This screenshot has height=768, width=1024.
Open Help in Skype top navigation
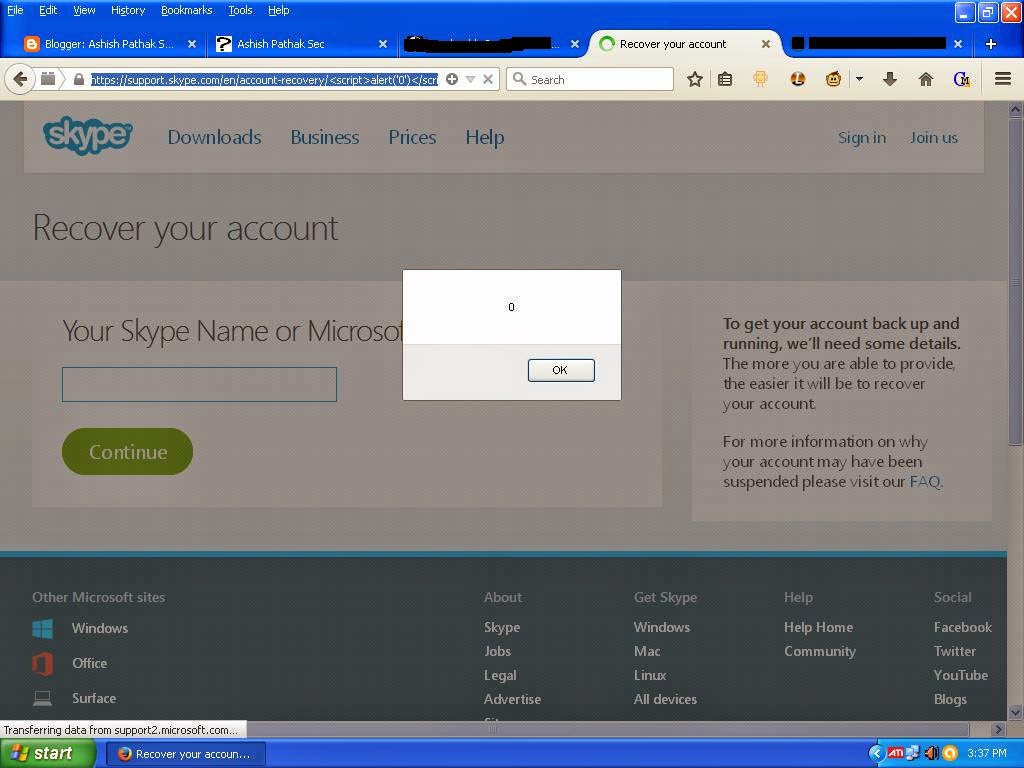(x=485, y=137)
